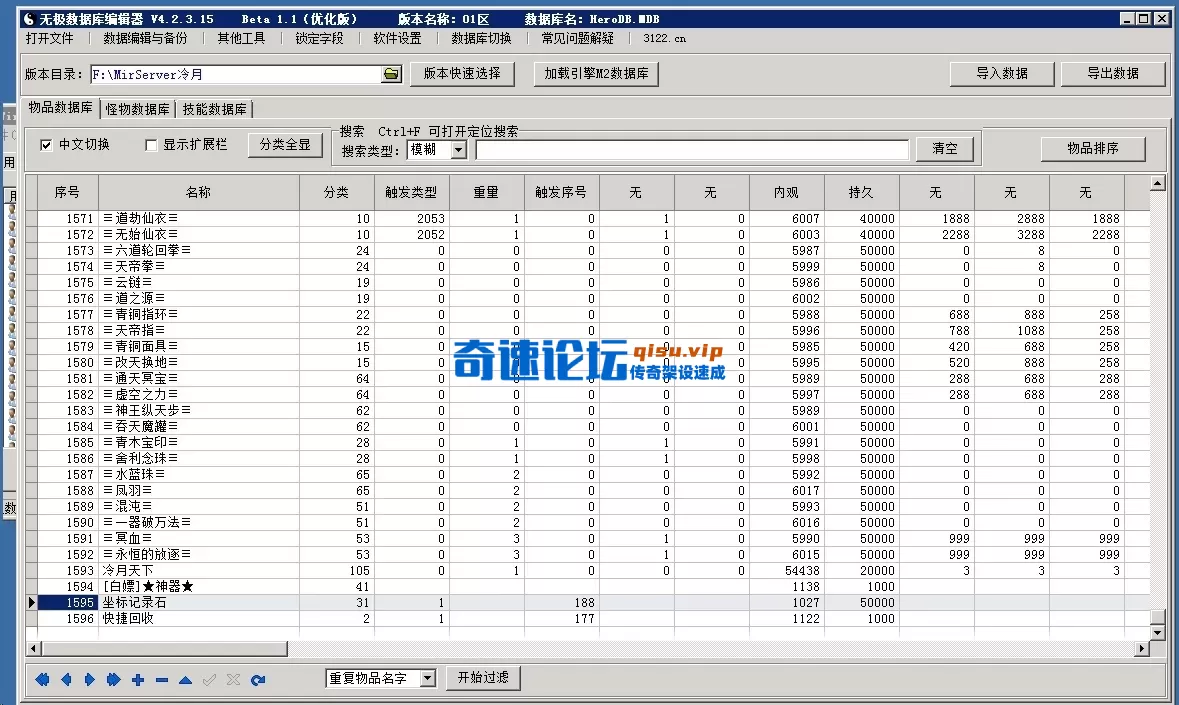Click the vertical scrollbar down arrow
Screen dimensions: 1179x705
tap(1157, 633)
